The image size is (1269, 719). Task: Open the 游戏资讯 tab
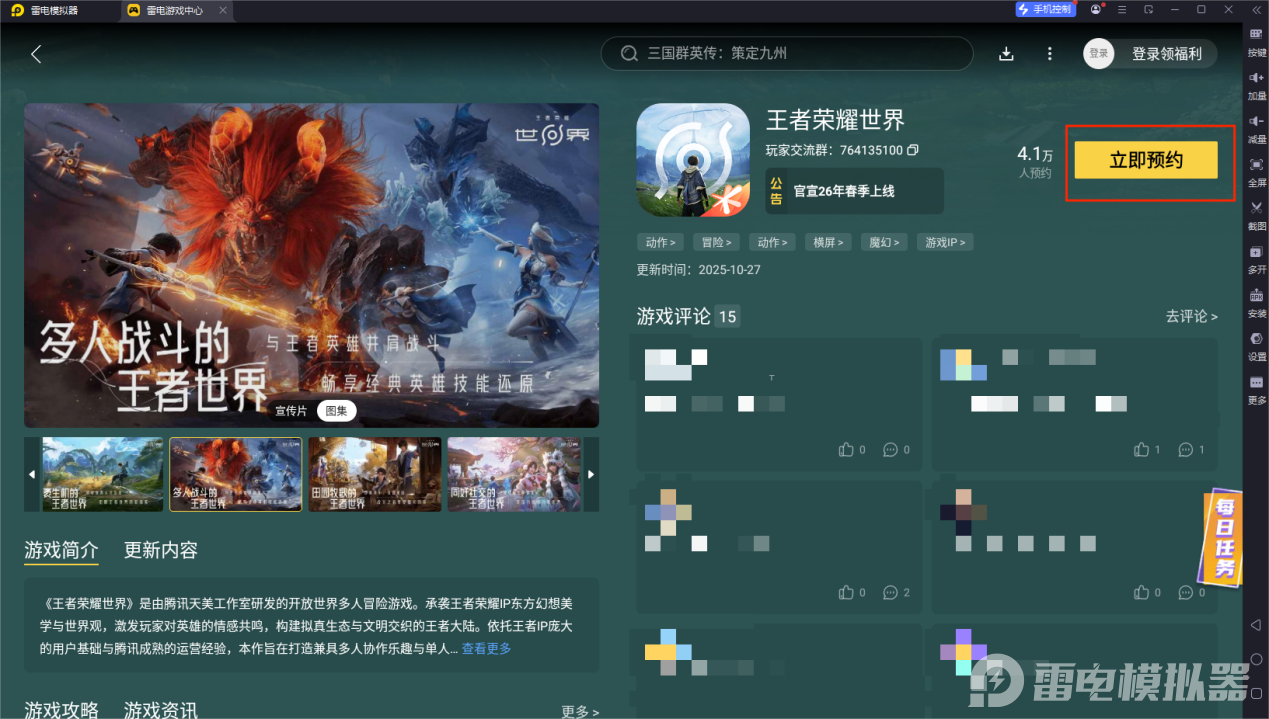[161, 710]
